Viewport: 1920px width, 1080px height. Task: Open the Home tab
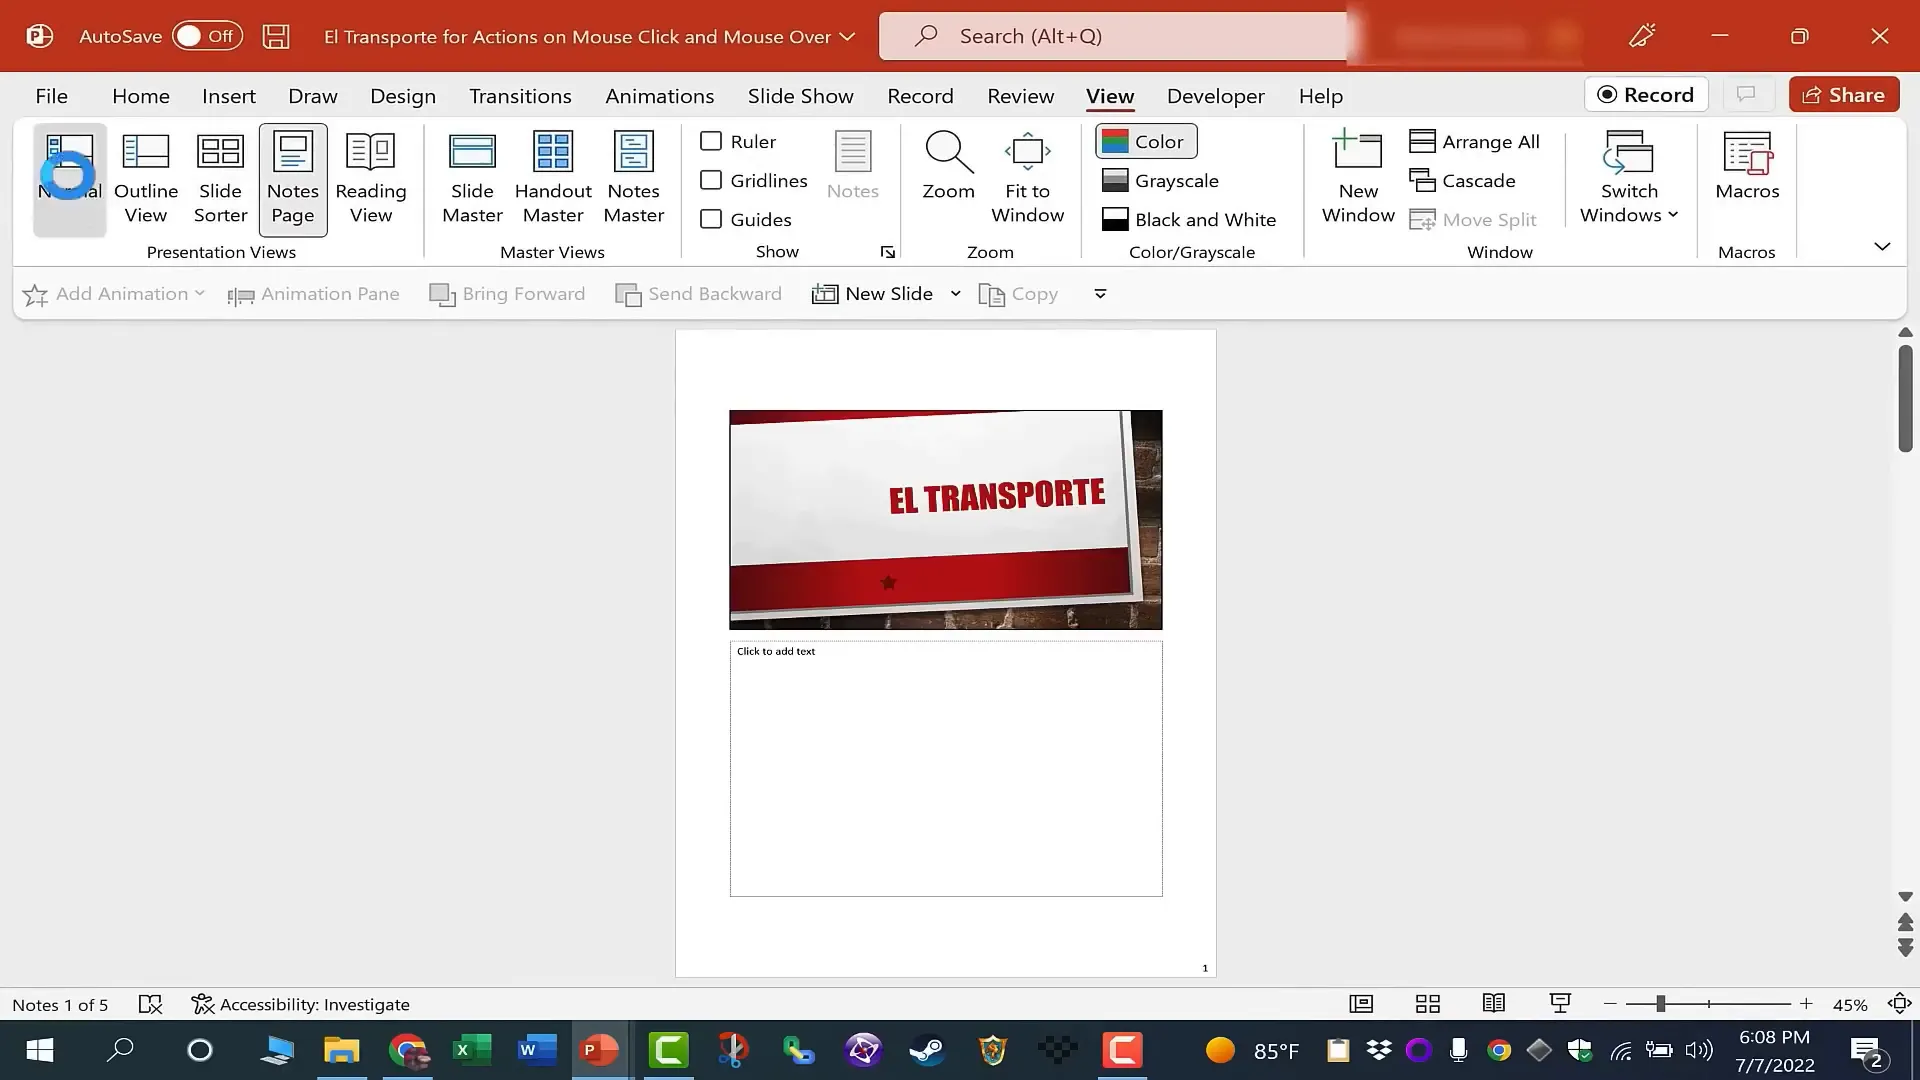pos(141,96)
